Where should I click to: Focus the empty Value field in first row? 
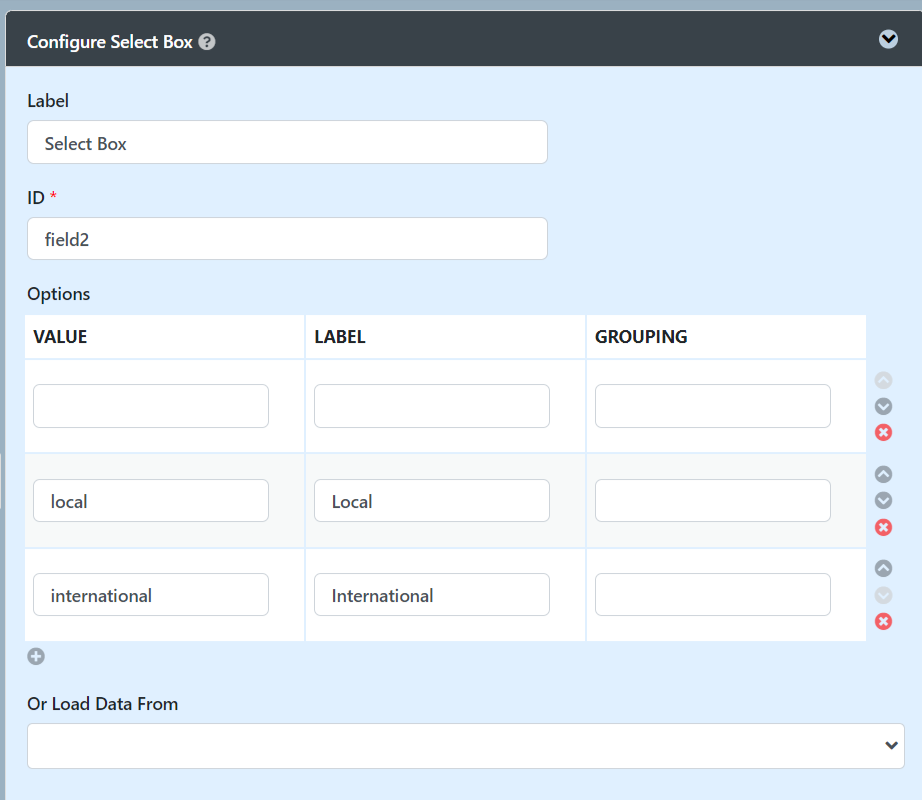[151, 406]
